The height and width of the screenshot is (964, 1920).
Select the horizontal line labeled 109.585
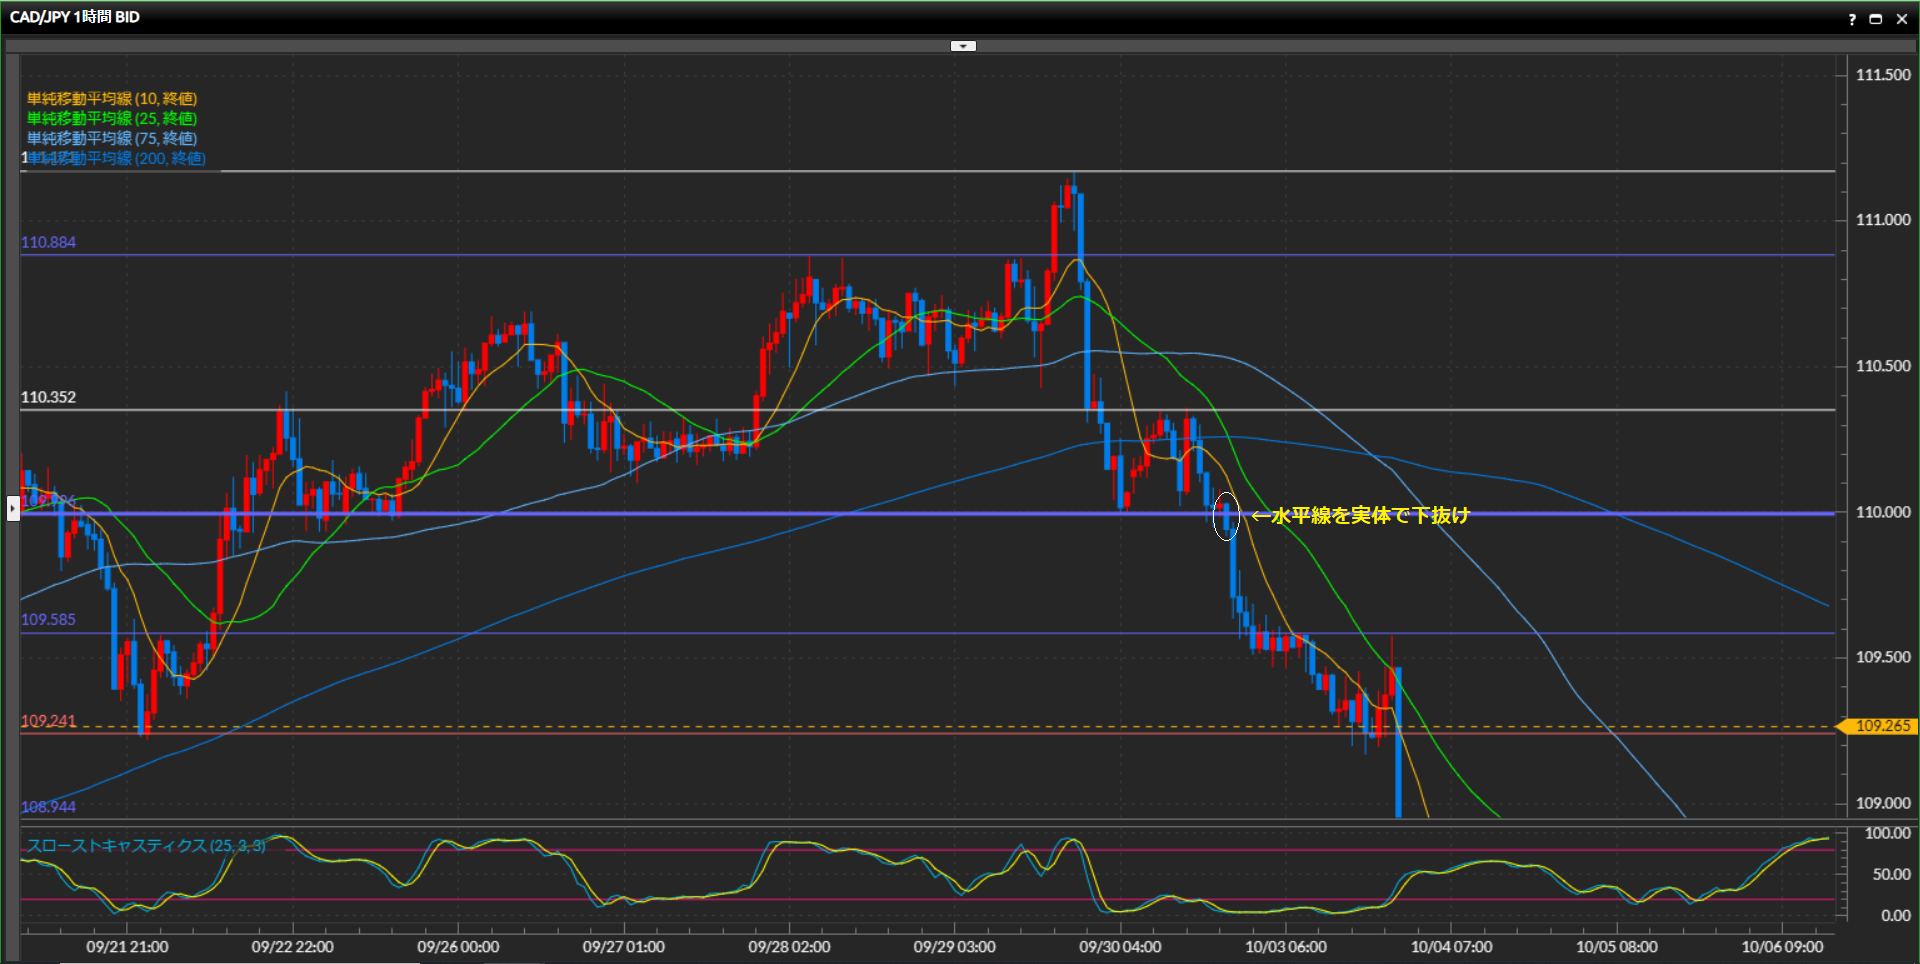click(x=900, y=633)
